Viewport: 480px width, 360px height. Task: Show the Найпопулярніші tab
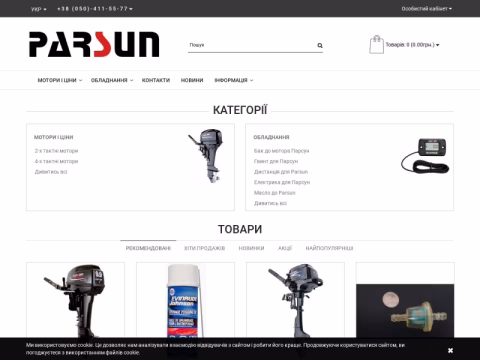[329, 248]
